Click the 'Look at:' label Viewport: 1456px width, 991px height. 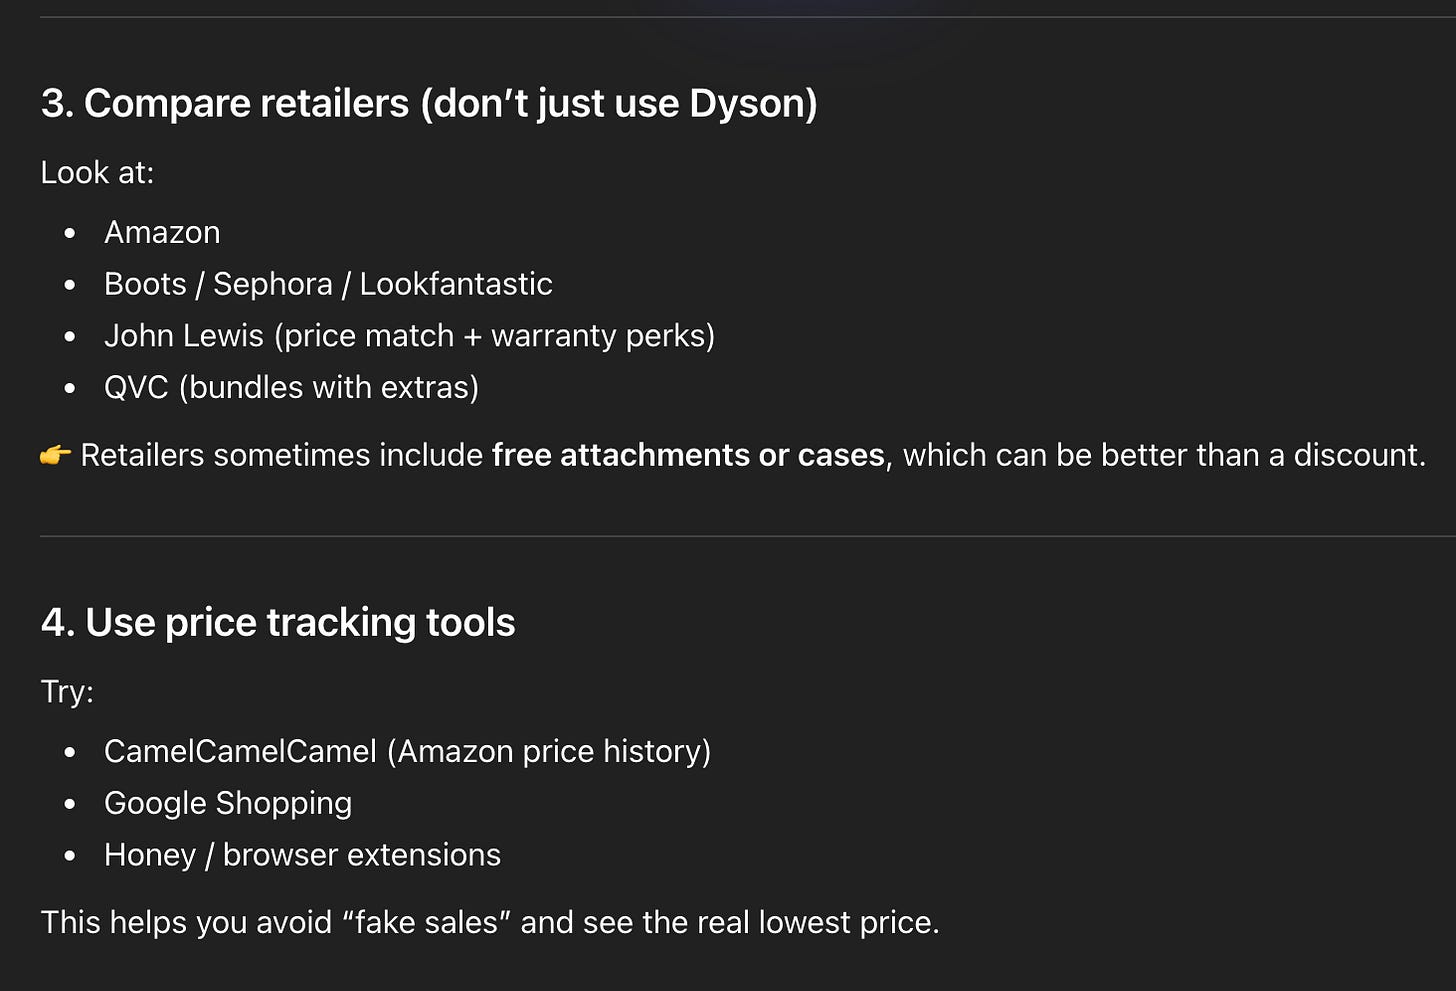(x=97, y=173)
